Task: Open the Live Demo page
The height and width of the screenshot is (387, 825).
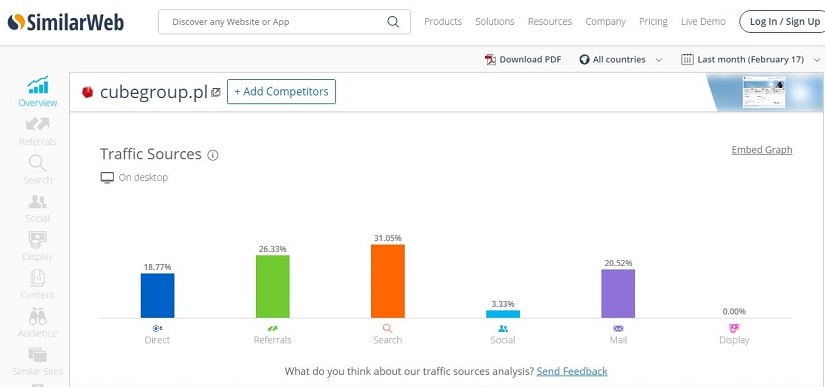Action: pos(703,22)
